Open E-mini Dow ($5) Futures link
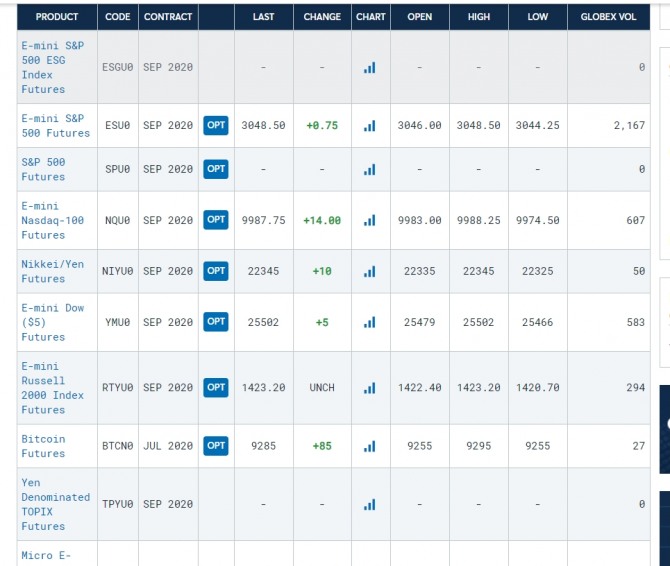The height and width of the screenshot is (566, 670). click(x=53, y=323)
